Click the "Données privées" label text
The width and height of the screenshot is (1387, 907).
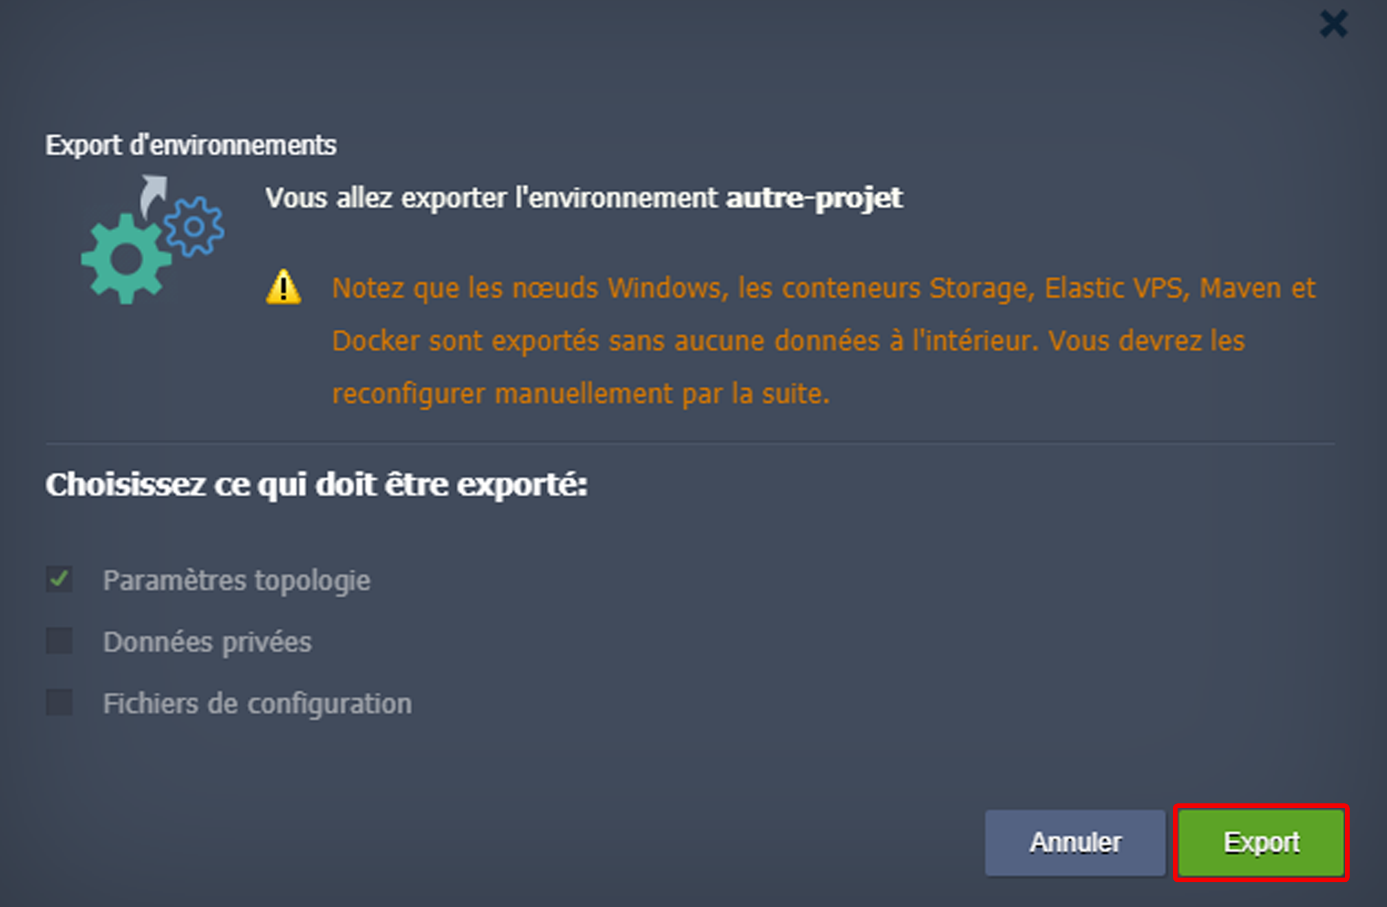pyautogui.click(x=207, y=642)
